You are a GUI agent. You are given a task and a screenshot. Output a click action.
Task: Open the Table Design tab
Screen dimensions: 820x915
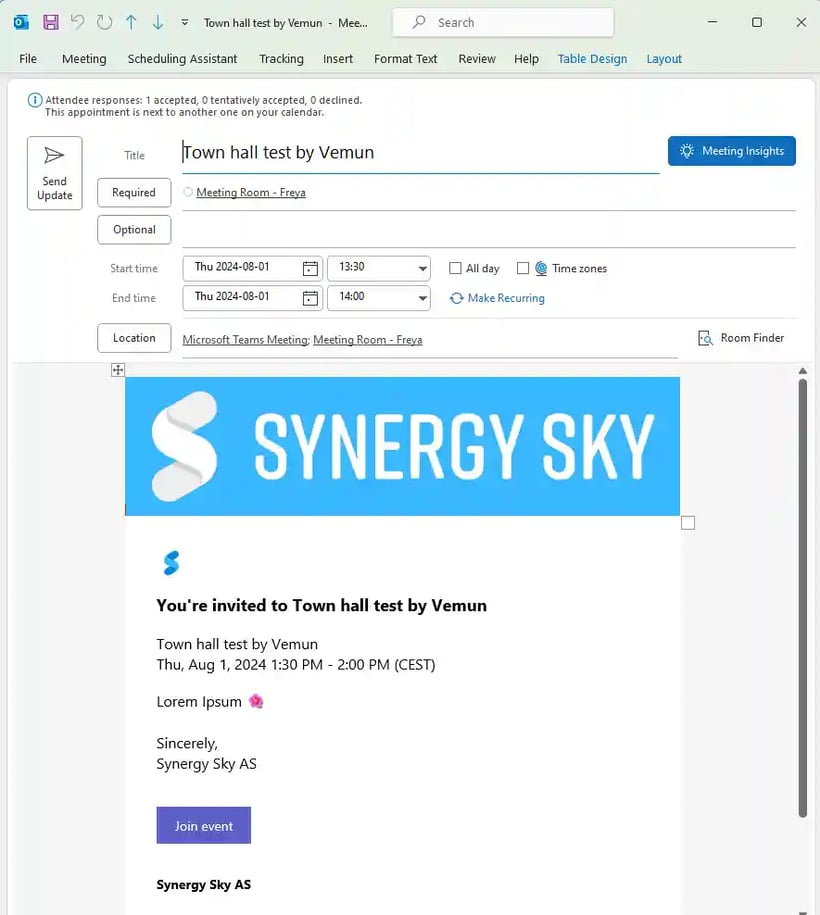tap(592, 59)
